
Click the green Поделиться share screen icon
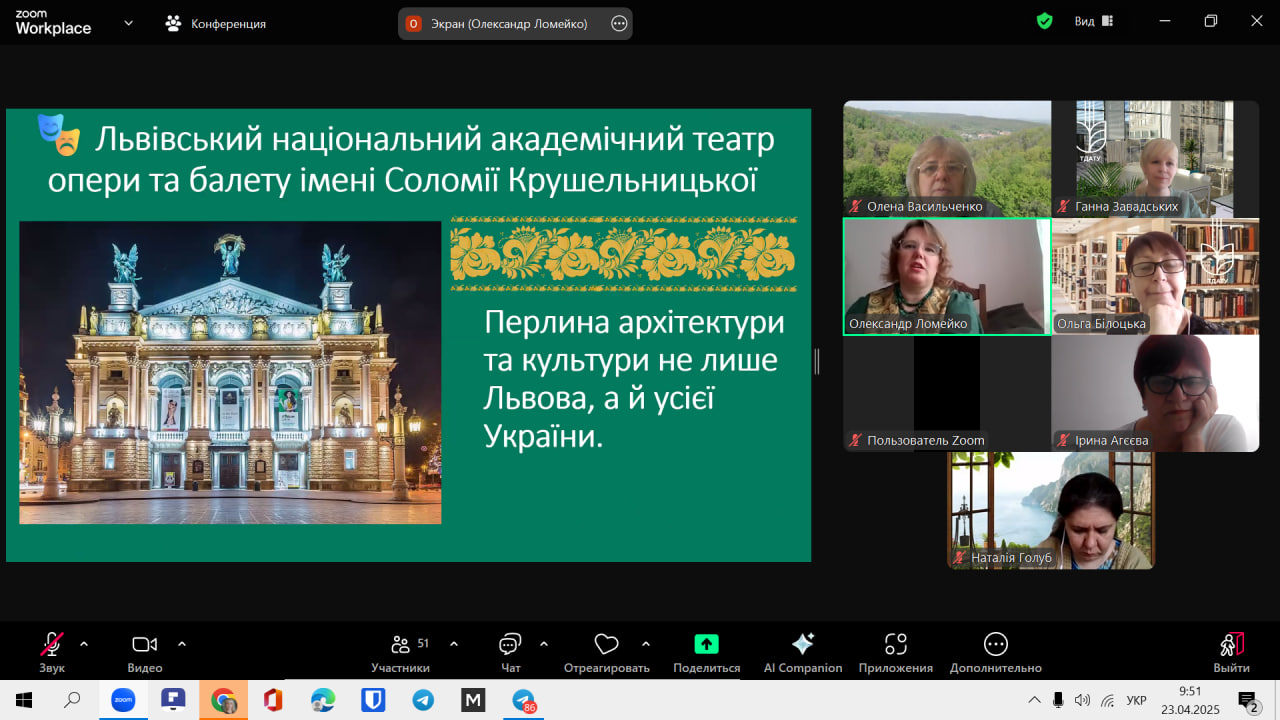[706, 645]
